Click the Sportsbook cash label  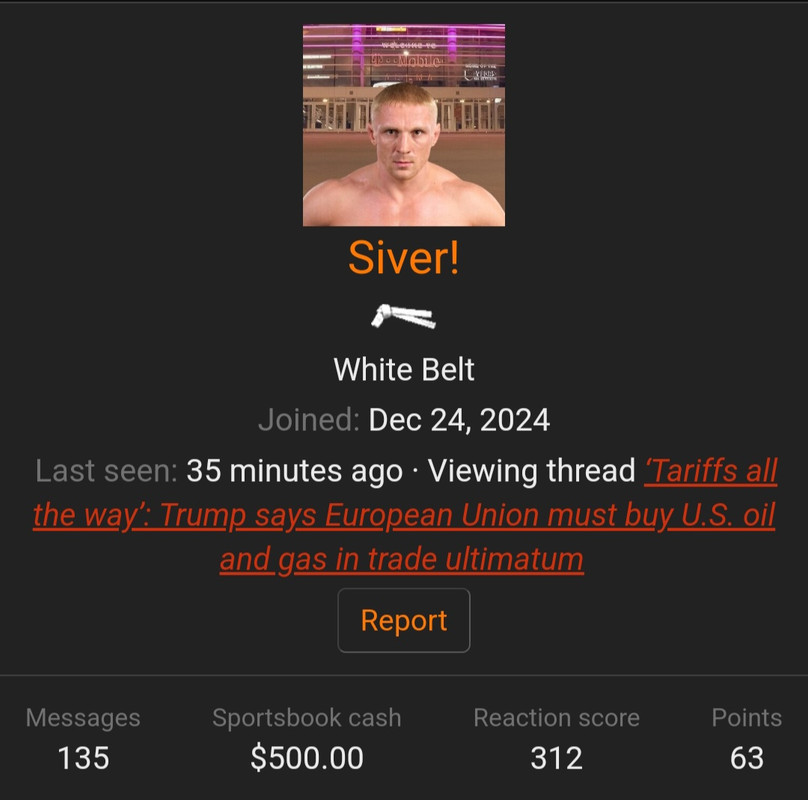tap(307, 718)
